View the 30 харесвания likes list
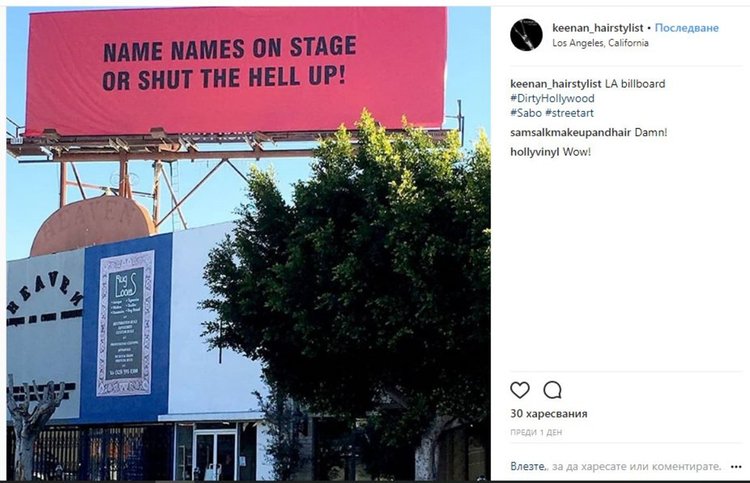The image size is (750, 483). [x=548, y=413]
